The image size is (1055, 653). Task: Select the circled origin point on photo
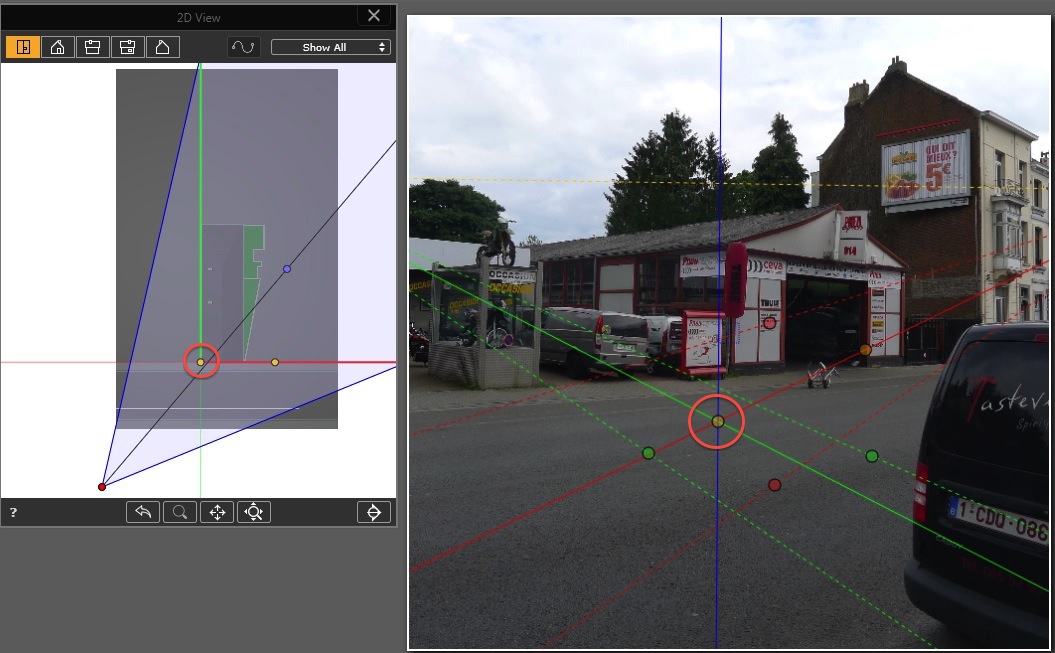717,421
